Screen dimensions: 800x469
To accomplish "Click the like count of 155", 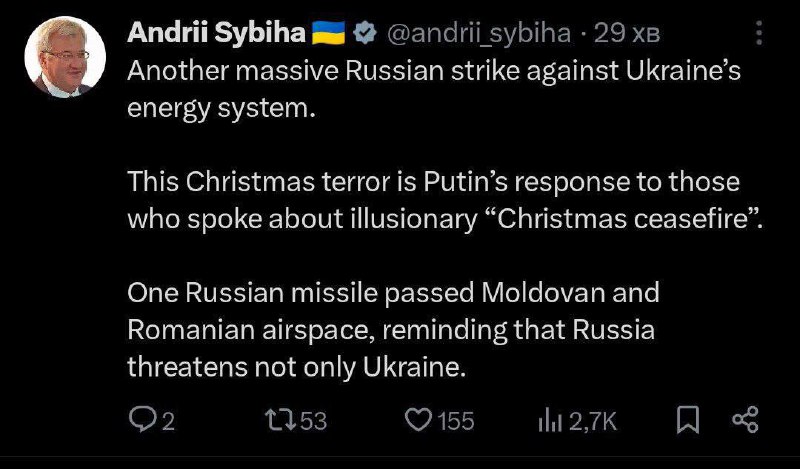I will tap(456, 421).
